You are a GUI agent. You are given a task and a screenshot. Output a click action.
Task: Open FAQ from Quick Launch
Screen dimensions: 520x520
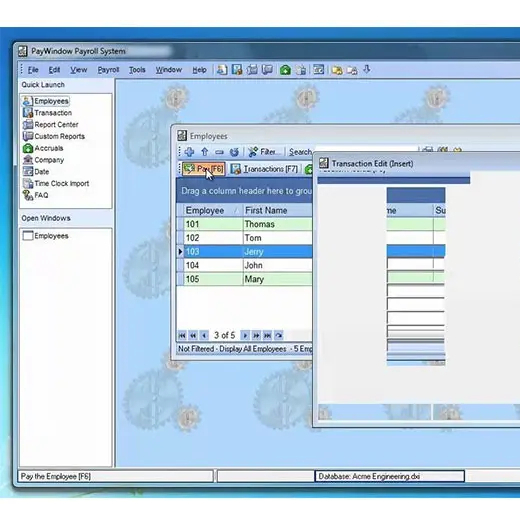(x=35, y=195)
